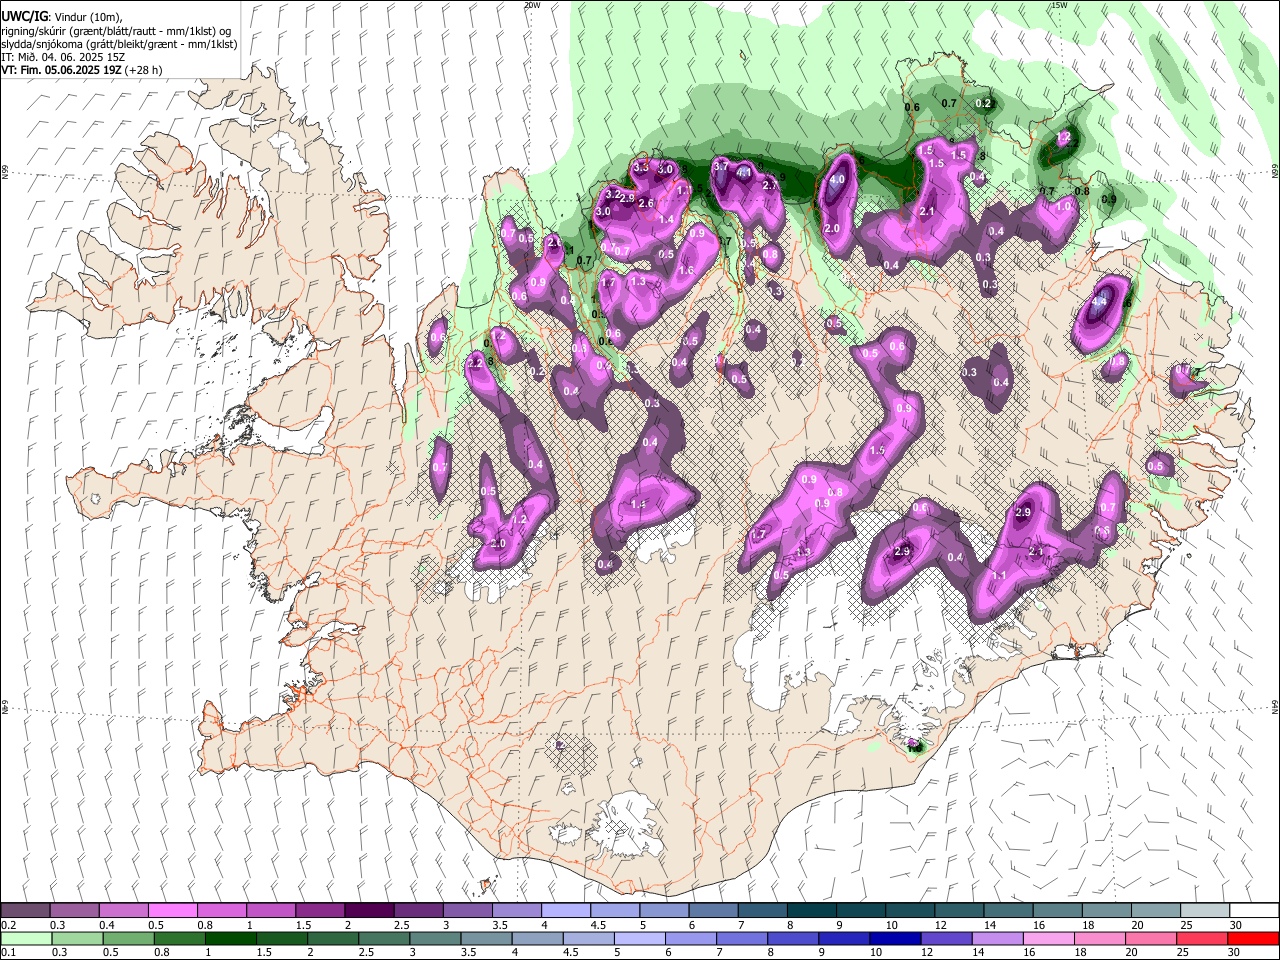
Task: Pick the deep blue 10–12 rain scale swatch
Action: coord(895,938)
